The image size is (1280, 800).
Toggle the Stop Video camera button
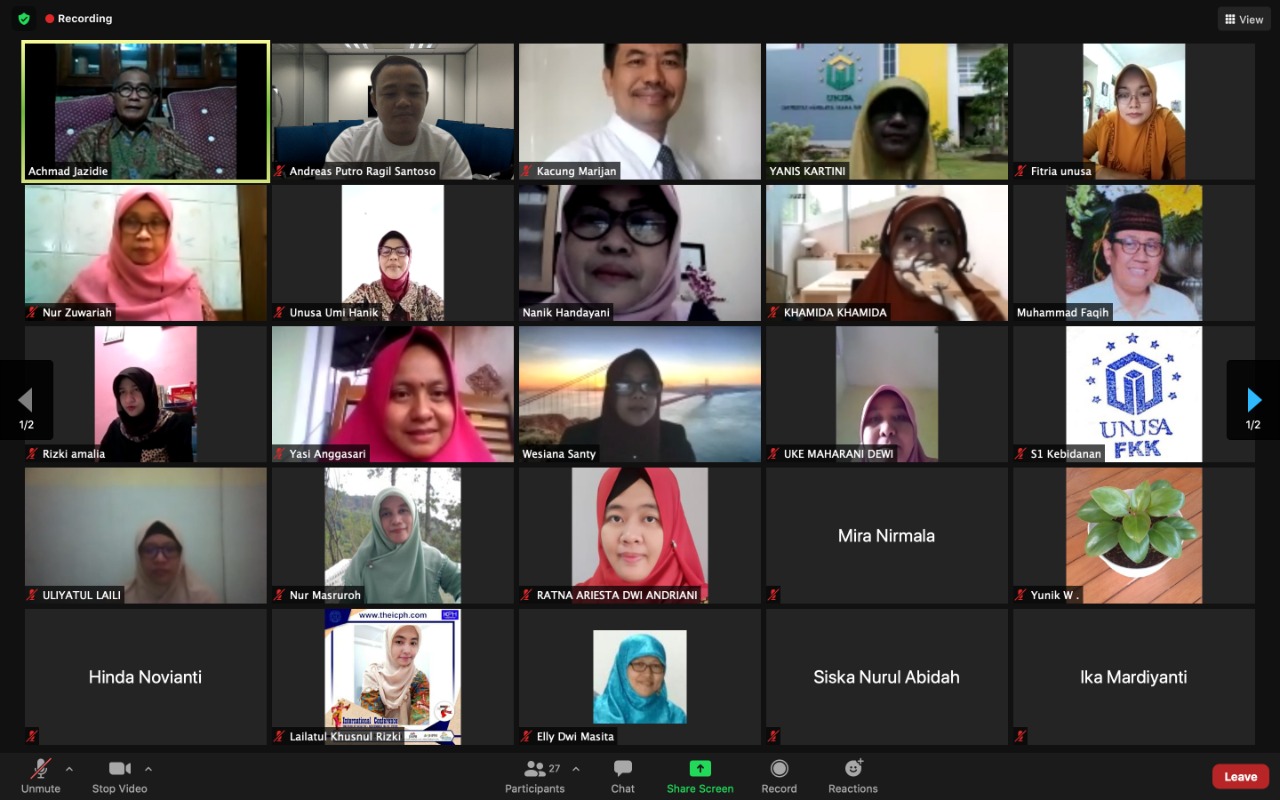tap(120, 774)
